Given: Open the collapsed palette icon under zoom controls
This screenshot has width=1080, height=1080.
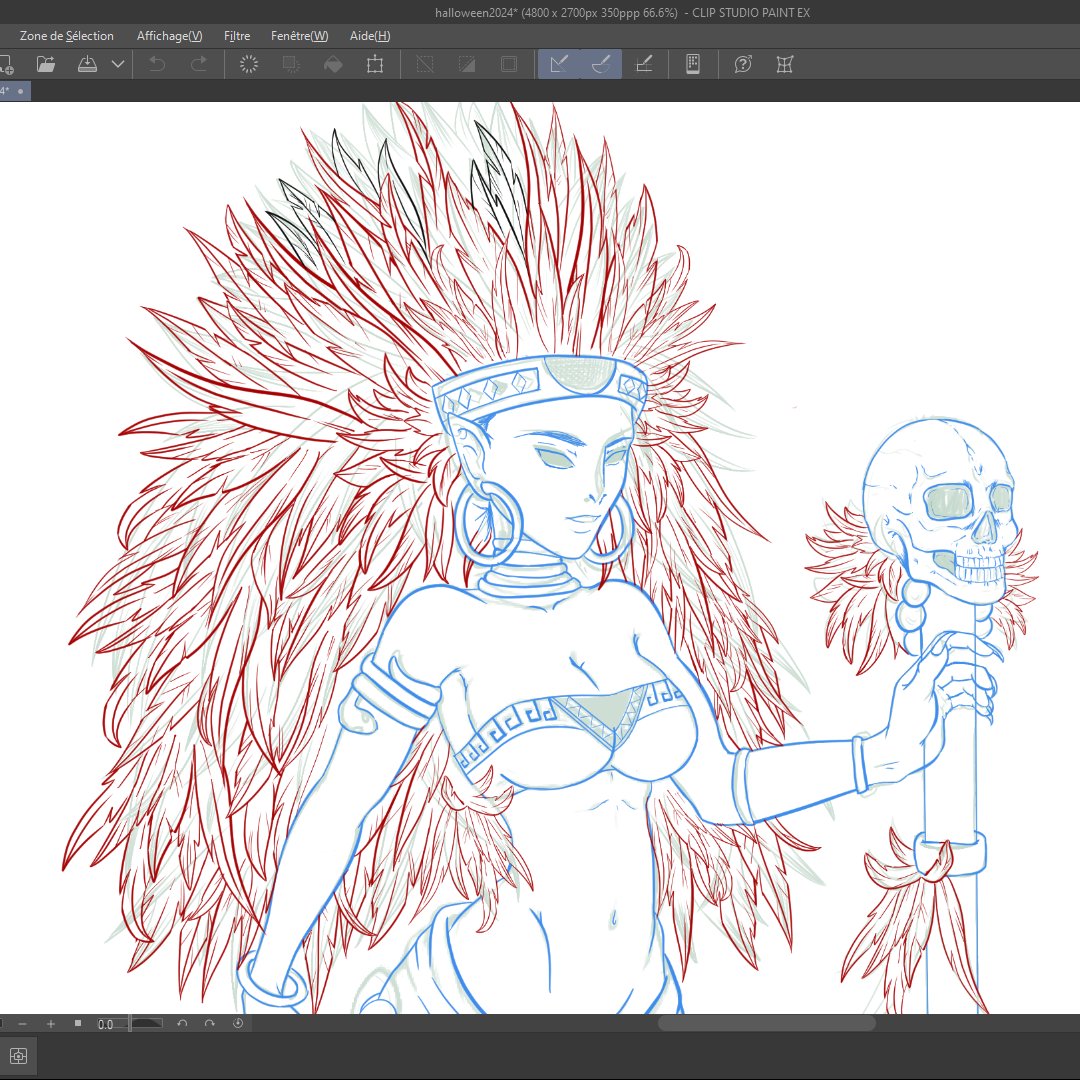Looking at the screenshot, I should tap(19, 1056).
